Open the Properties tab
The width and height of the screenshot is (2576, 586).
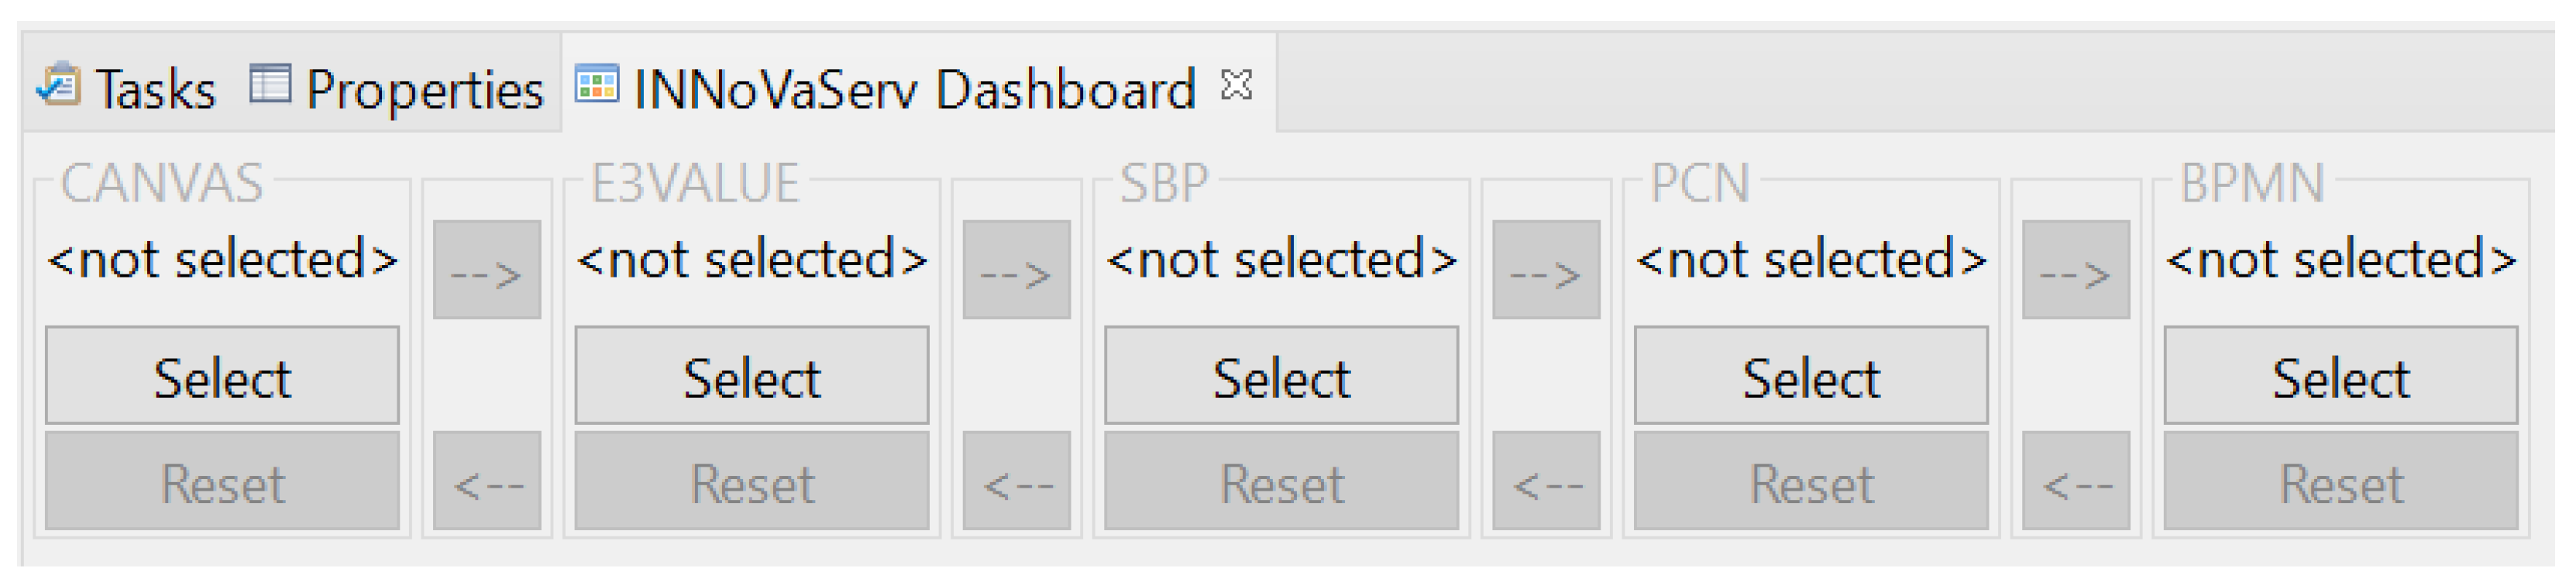point(424,90)
